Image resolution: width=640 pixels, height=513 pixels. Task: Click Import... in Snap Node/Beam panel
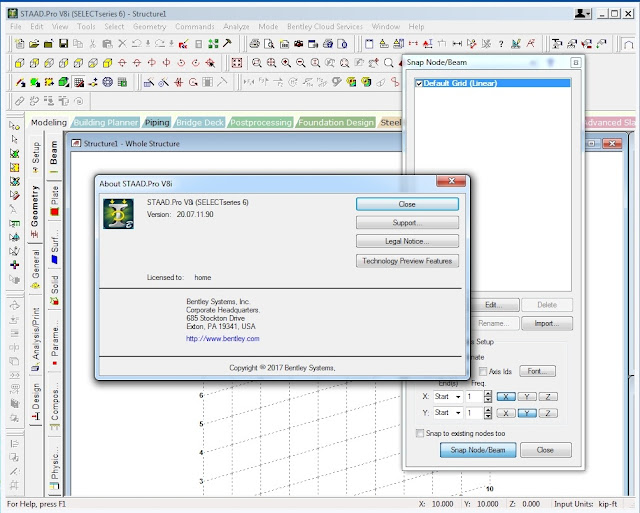547,323
